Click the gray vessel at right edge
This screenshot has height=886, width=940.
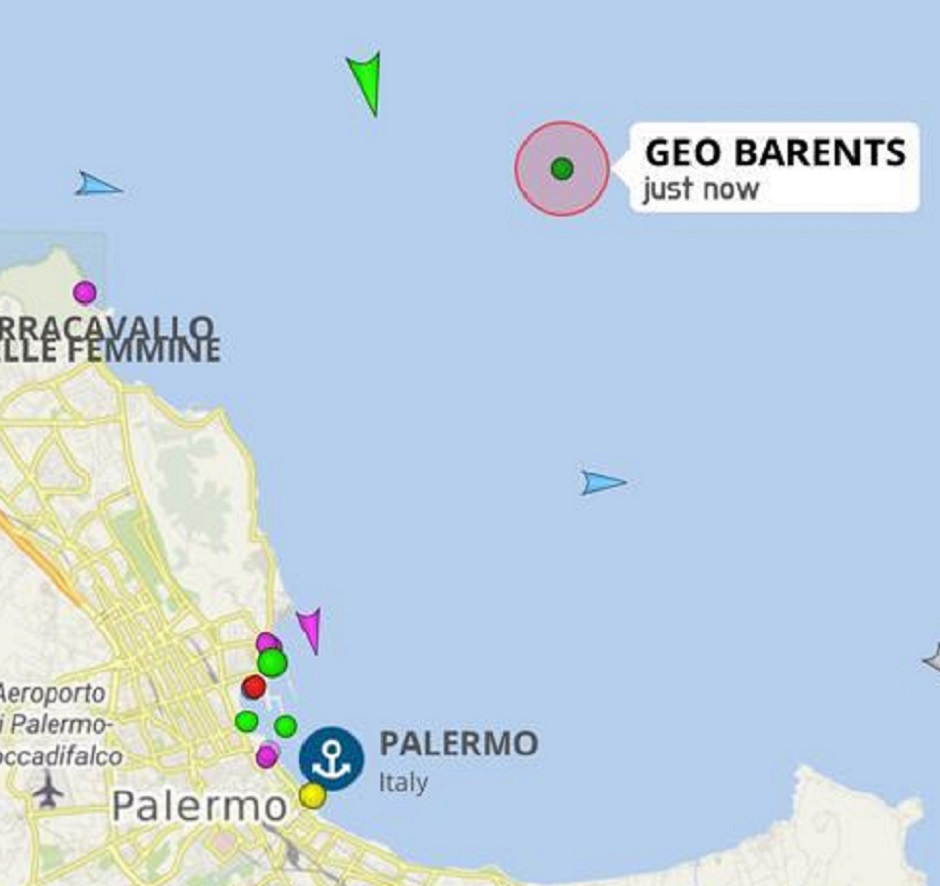click(932, 658)
